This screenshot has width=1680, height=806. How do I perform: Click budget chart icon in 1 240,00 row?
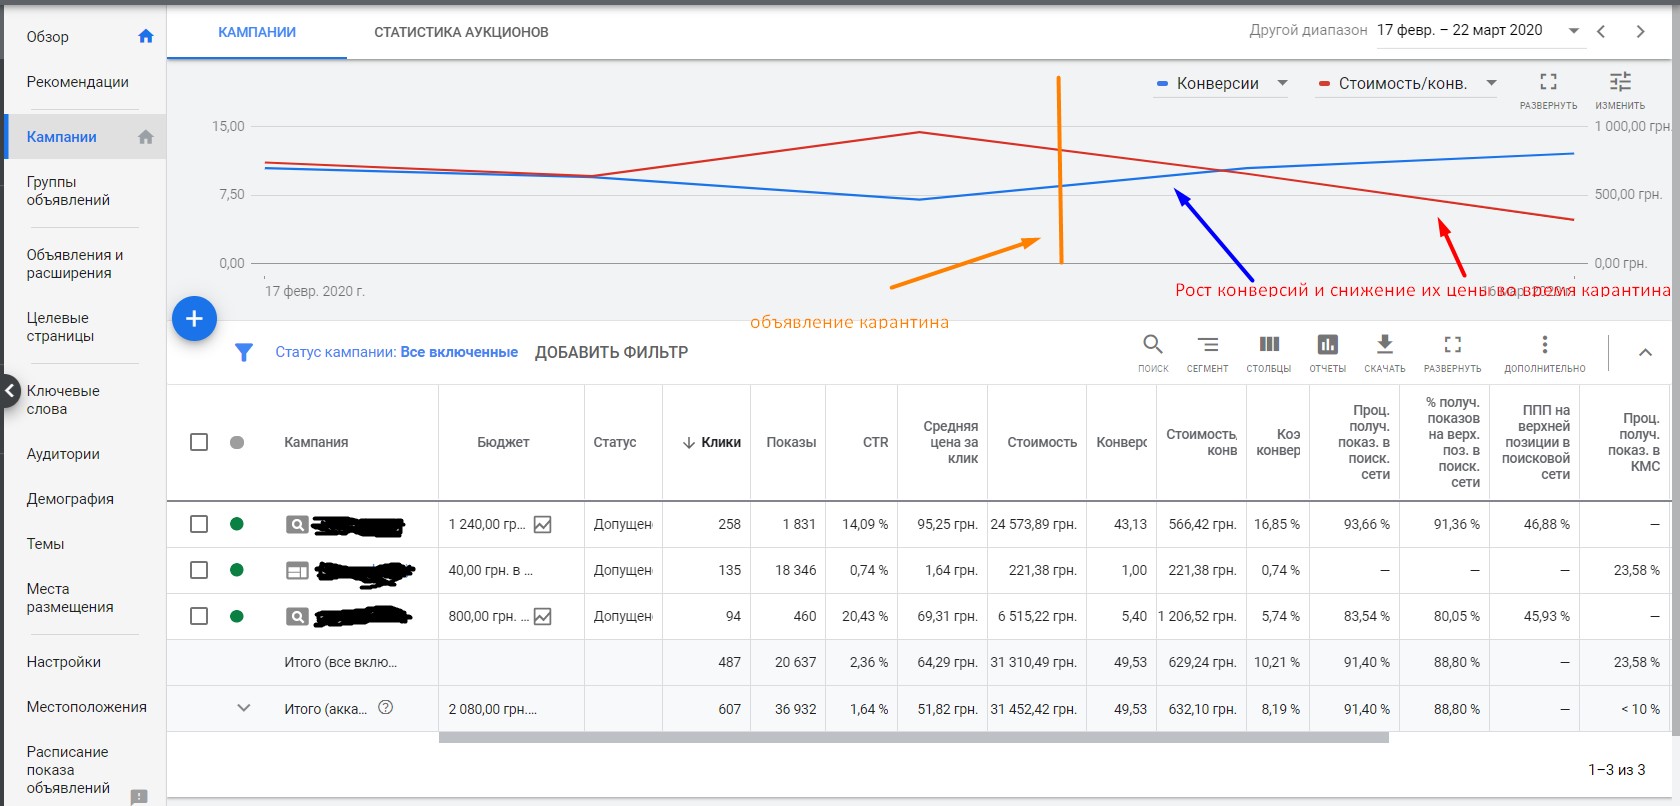pyautogui.click(x=543, y=524)
